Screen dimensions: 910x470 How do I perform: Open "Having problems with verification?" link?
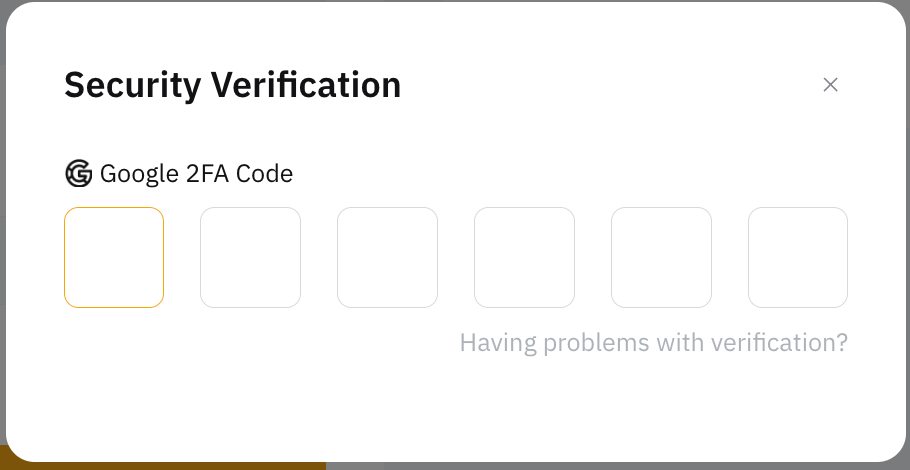[x=653, y=343]
